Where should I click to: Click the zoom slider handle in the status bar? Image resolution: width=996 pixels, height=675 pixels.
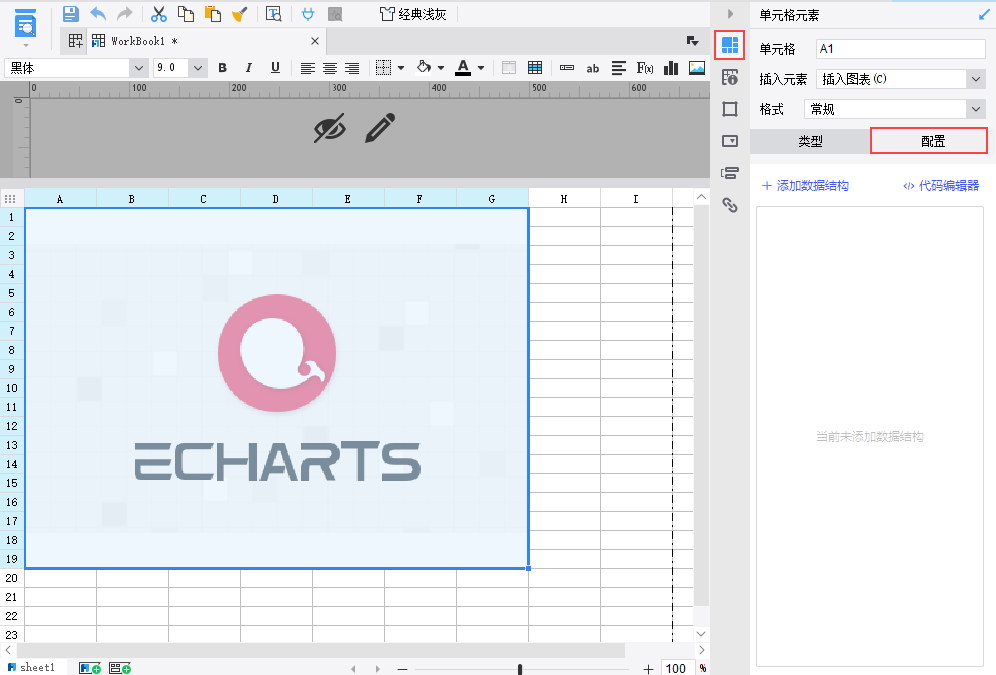(520, 668)
